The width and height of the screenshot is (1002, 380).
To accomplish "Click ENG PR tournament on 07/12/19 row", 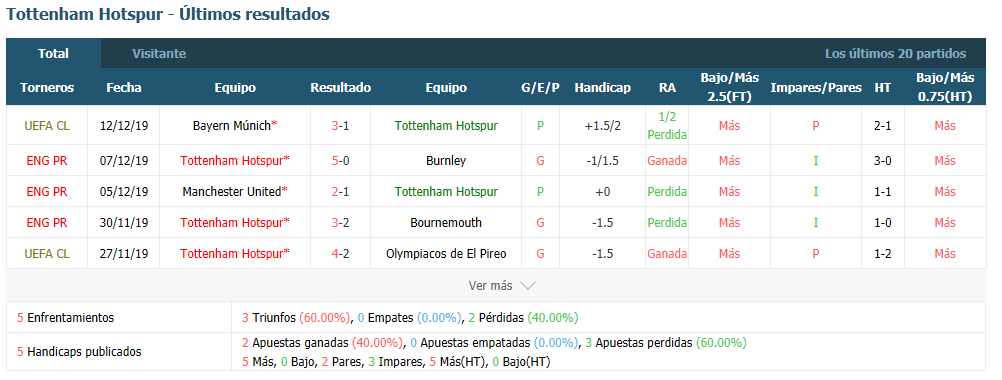I will [x=47, y=161].
